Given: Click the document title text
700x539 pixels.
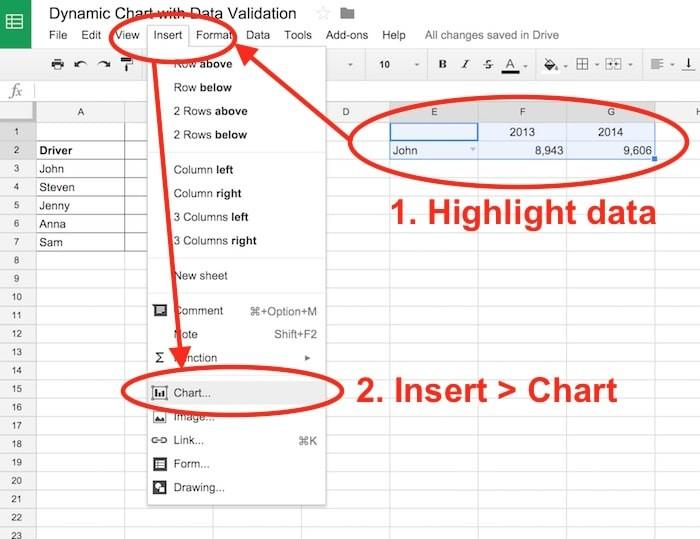Looking at the screenshot, I should point(172,13).
